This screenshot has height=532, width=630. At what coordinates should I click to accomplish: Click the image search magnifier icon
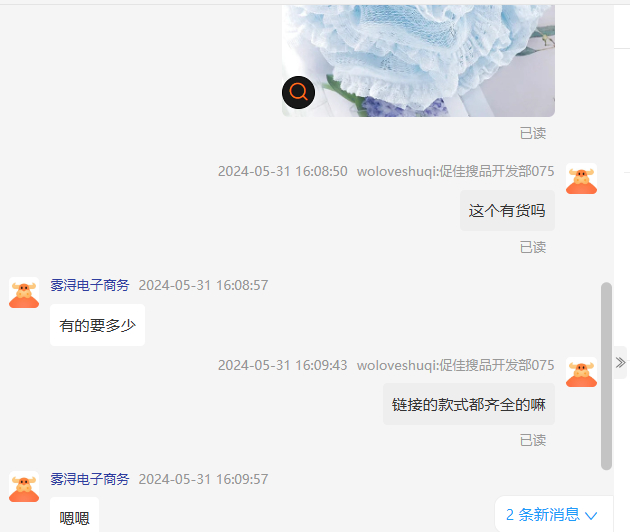pos(298,92)
